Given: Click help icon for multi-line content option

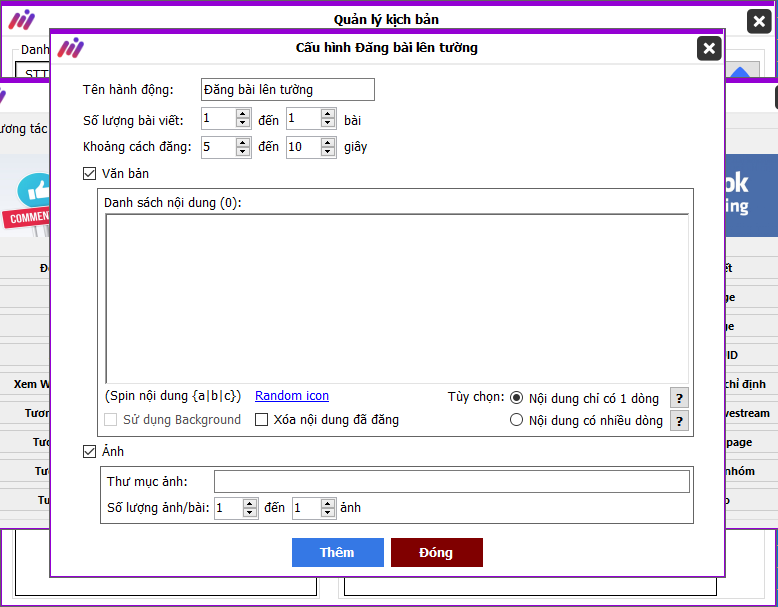Looking at the screenshot, I should pos(679,421).
